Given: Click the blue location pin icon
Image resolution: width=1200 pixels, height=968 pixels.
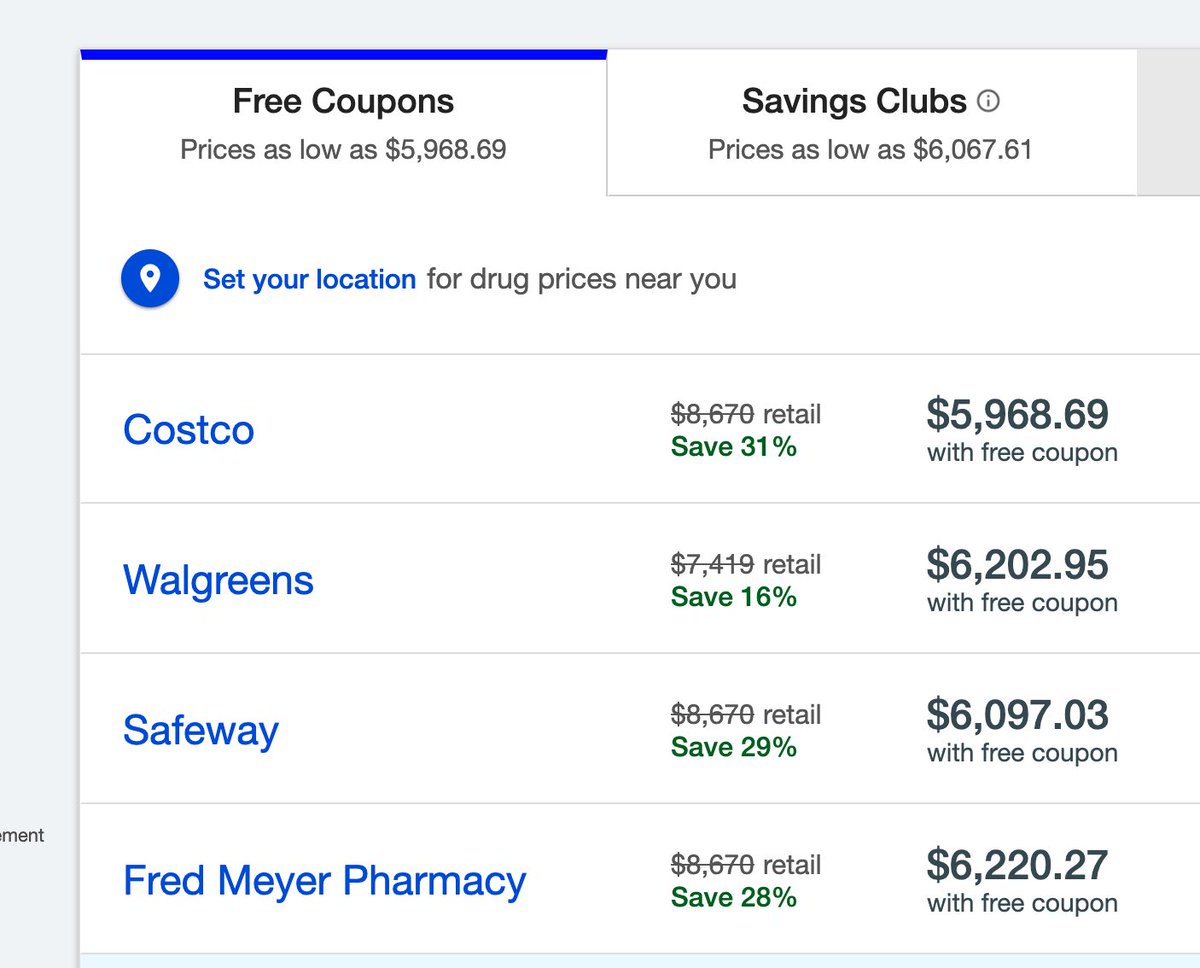Looking at the screenshot, I should [x=150, y=279].
